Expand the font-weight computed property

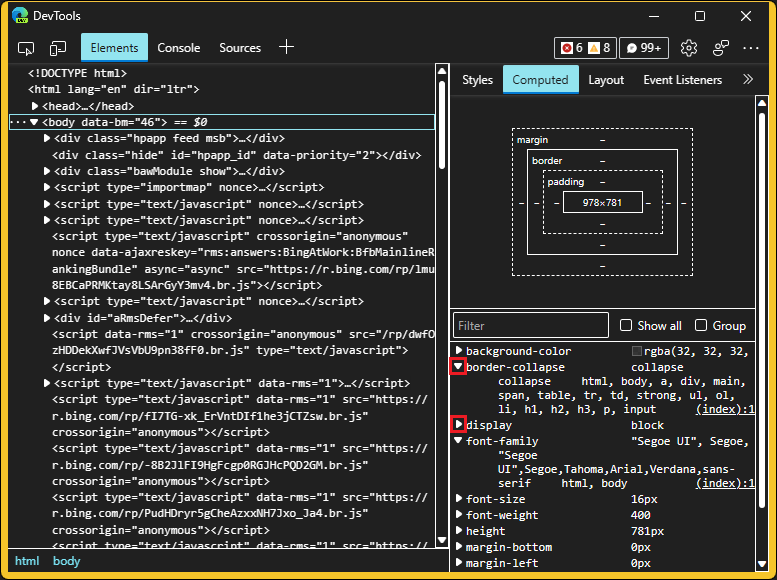coord(458,515)
